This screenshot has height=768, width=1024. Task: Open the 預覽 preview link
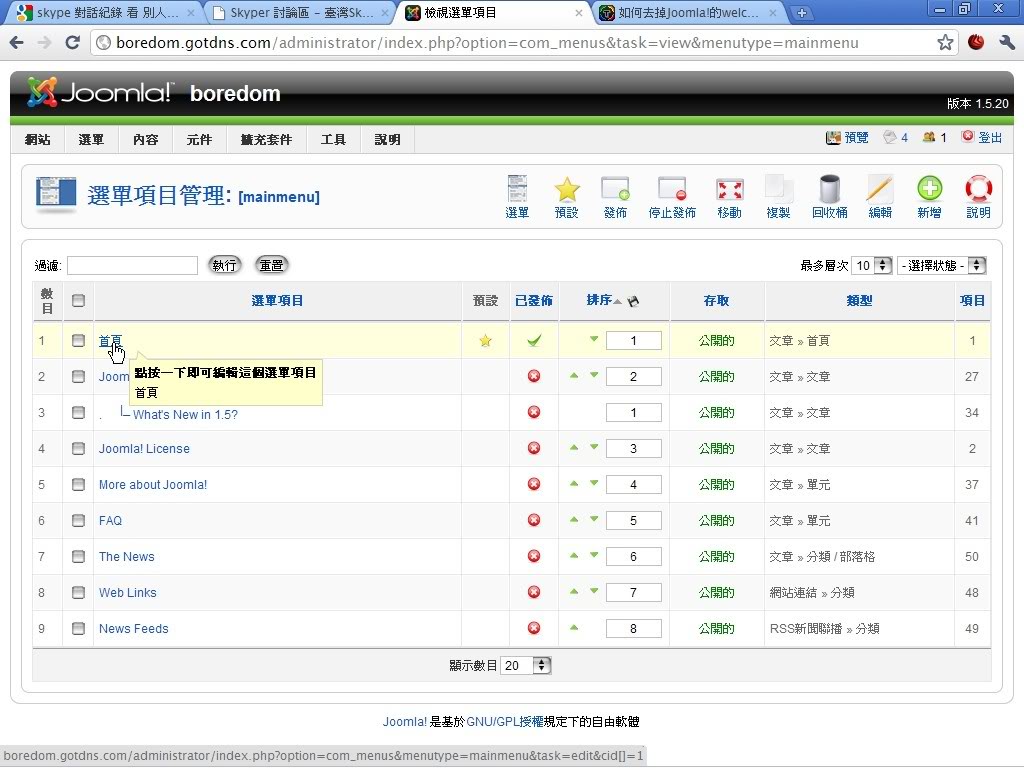point(847,137)
